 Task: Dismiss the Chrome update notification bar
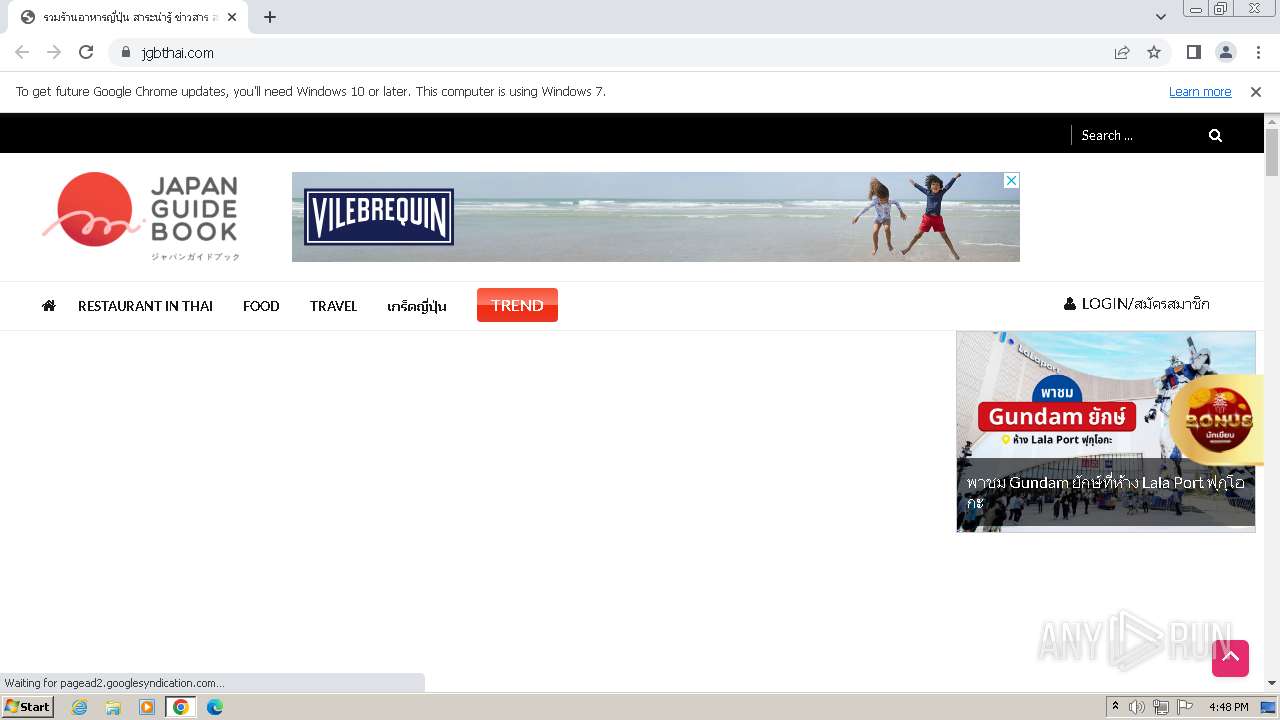1256,91
